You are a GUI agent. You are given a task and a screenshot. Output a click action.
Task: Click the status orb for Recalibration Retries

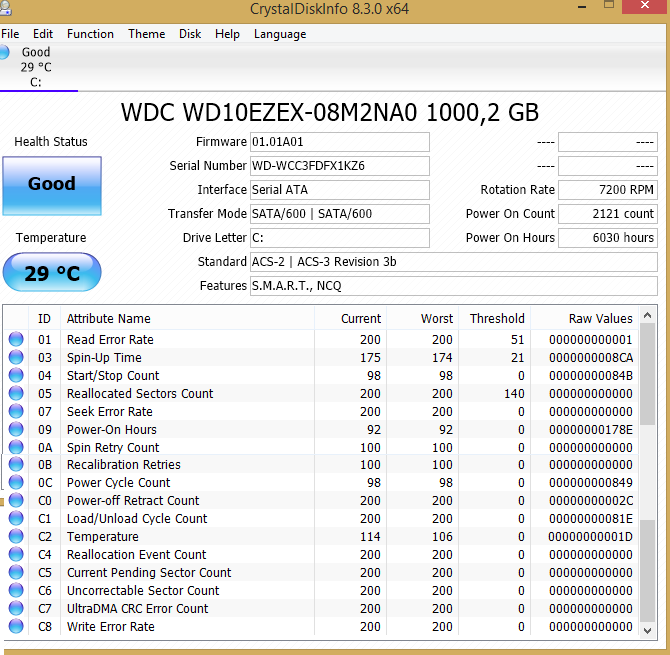(16, 464)
